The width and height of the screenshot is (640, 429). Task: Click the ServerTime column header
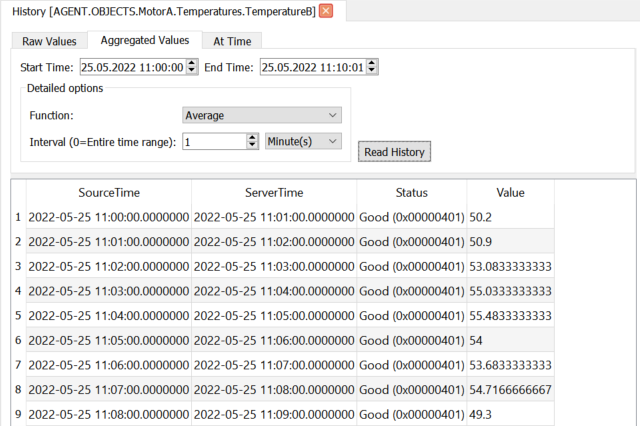click(274, 193)
